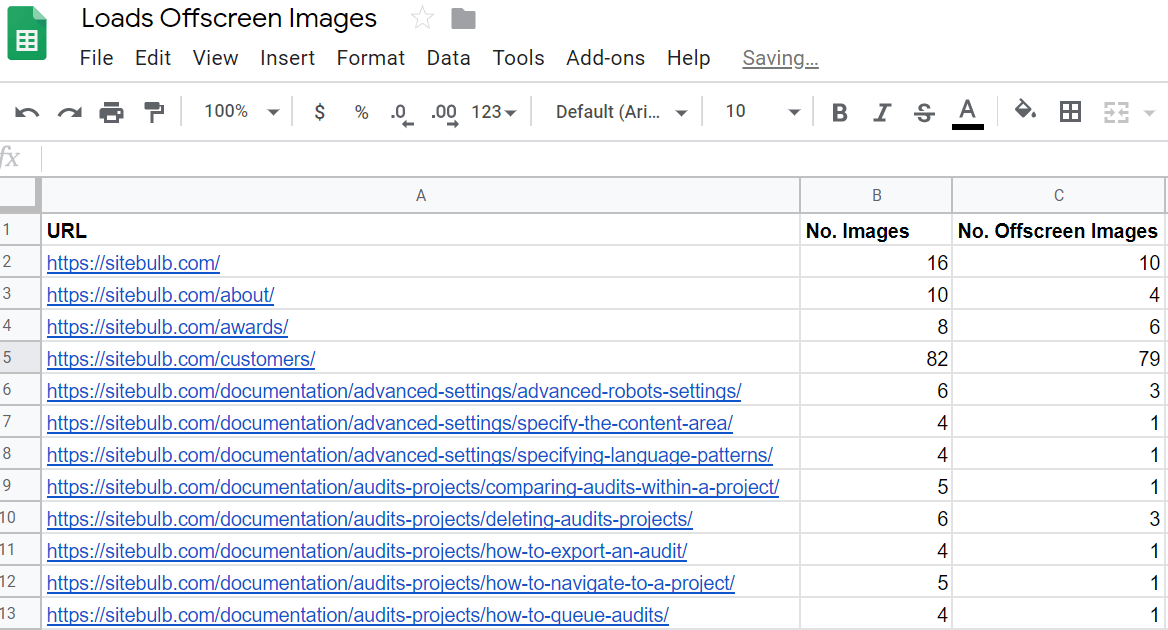The width and height of the screenshot is (1168, 630).
Task: Undo the last action
Action: tap(27, 112)
